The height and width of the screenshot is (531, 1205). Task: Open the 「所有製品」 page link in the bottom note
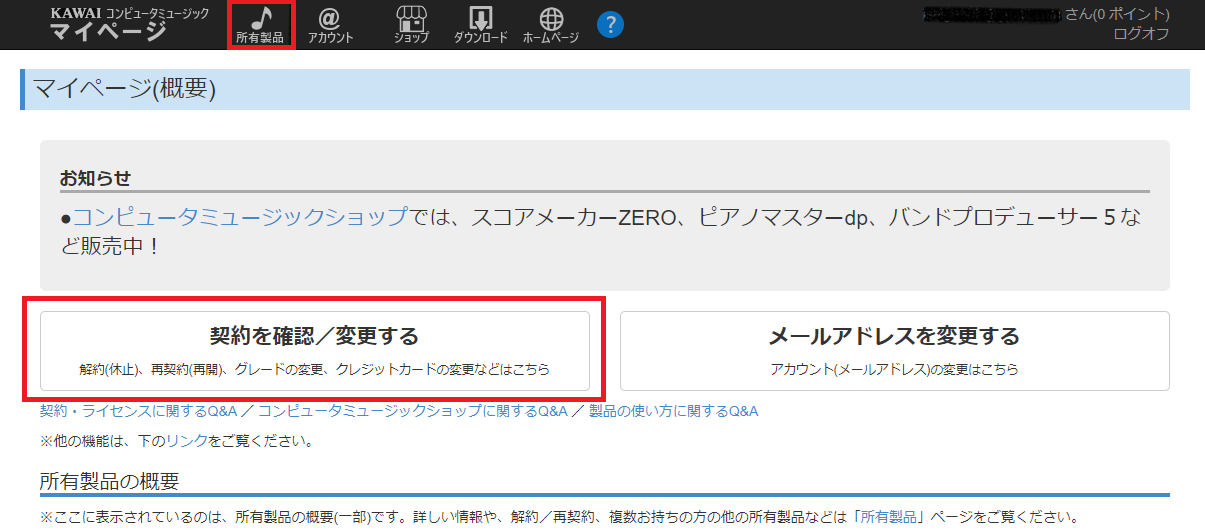pos(887,518)
